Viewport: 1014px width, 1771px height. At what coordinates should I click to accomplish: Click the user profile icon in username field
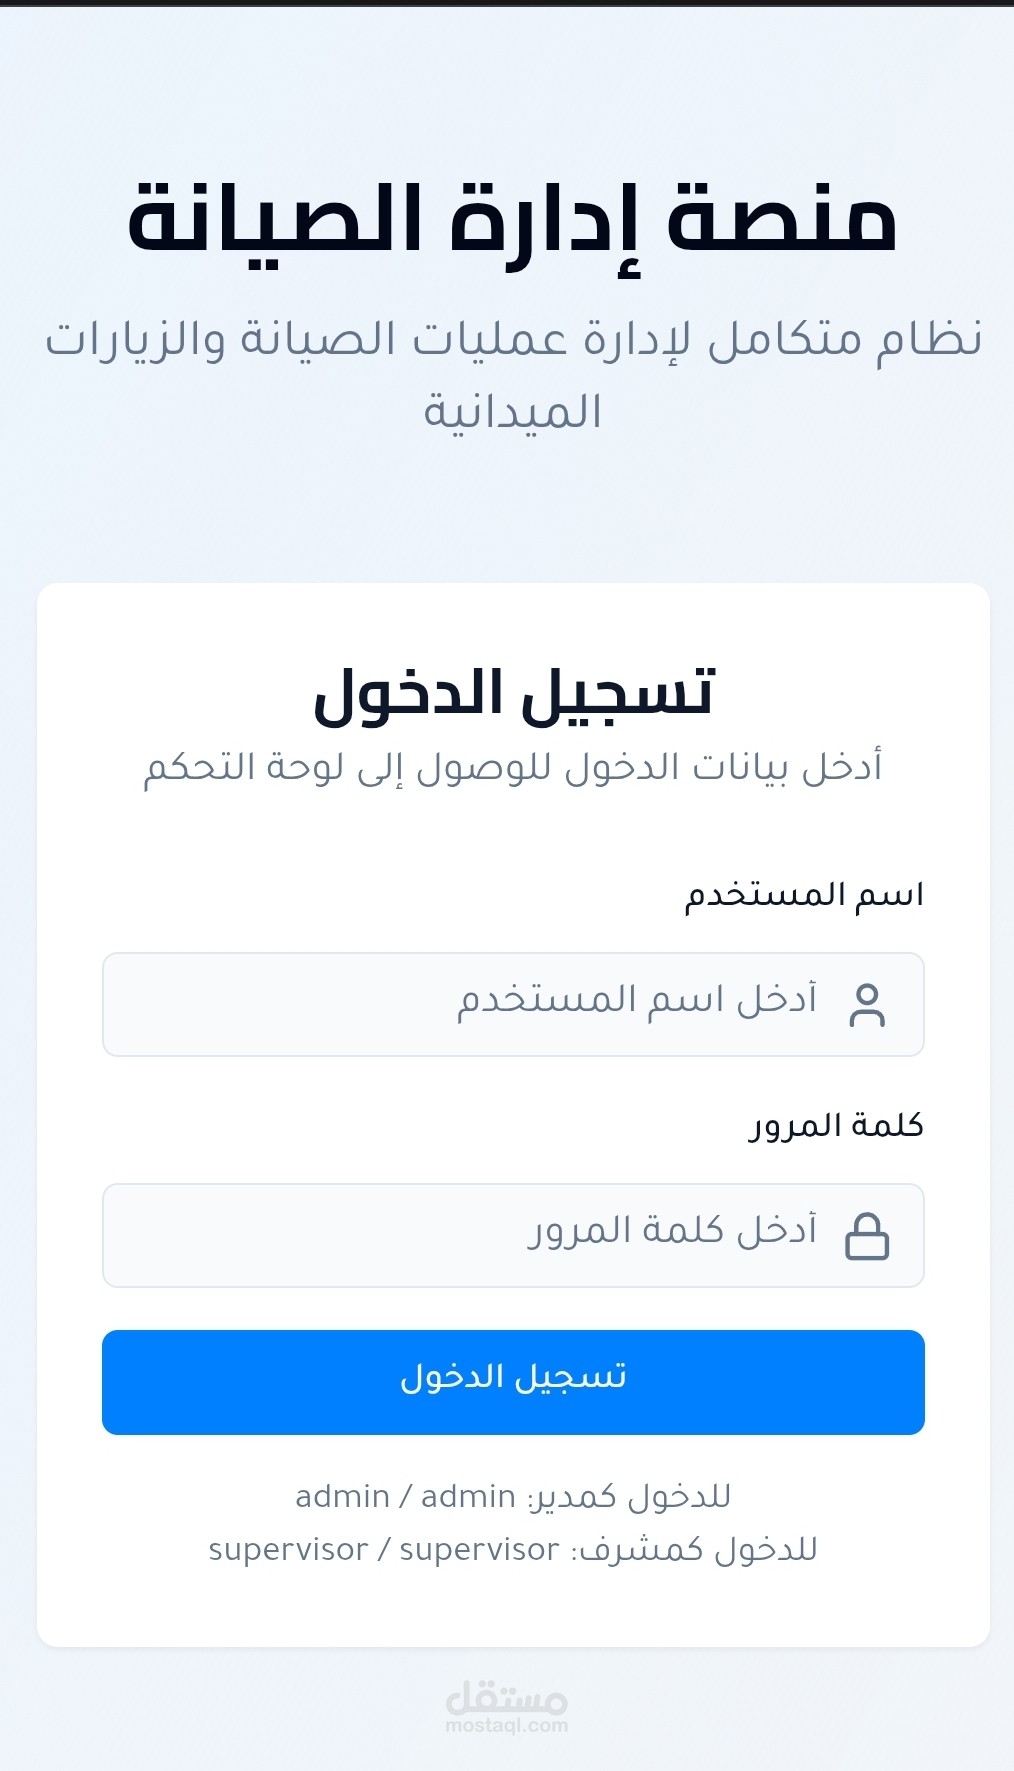click(x=867, y=1005)
